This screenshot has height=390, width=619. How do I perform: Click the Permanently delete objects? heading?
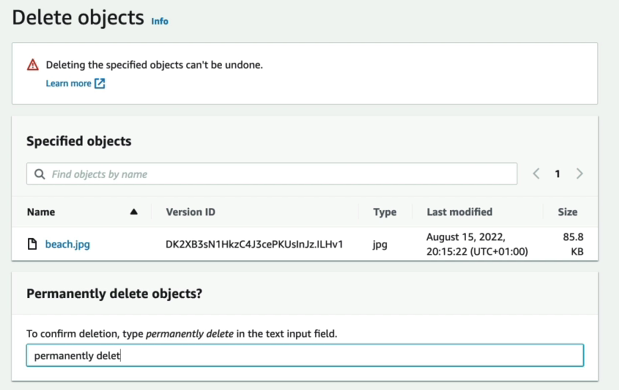(x=114, y=294)
